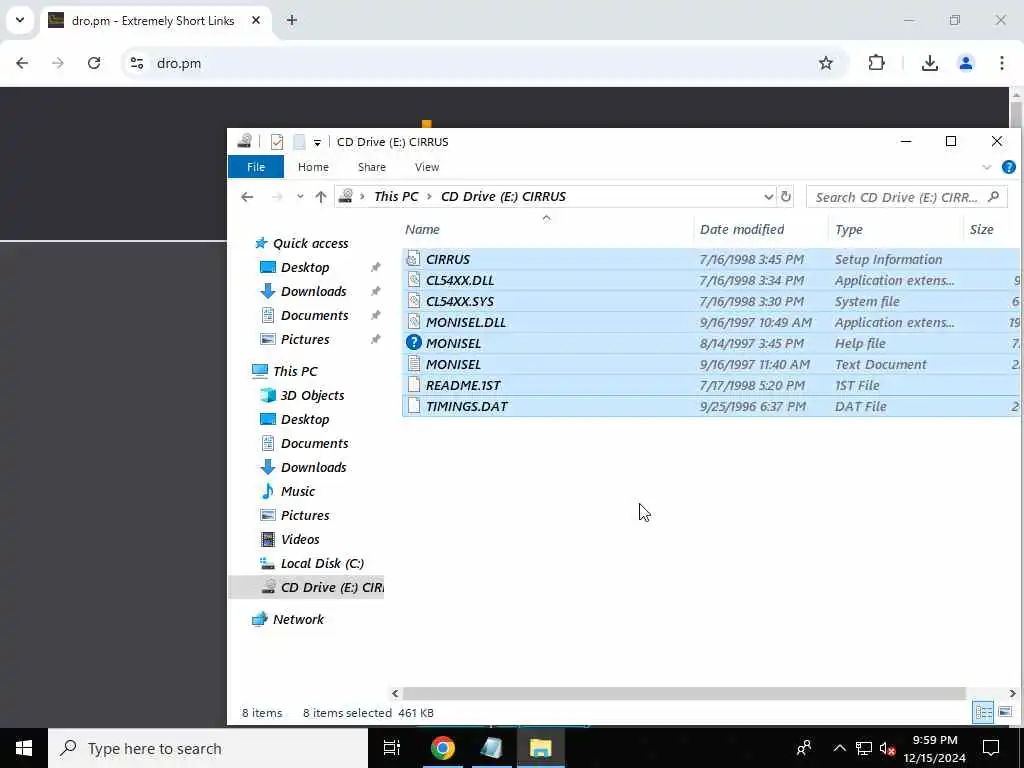Click the dro.pm address bar
The image size is (1024, 768).
click(485, 63)
